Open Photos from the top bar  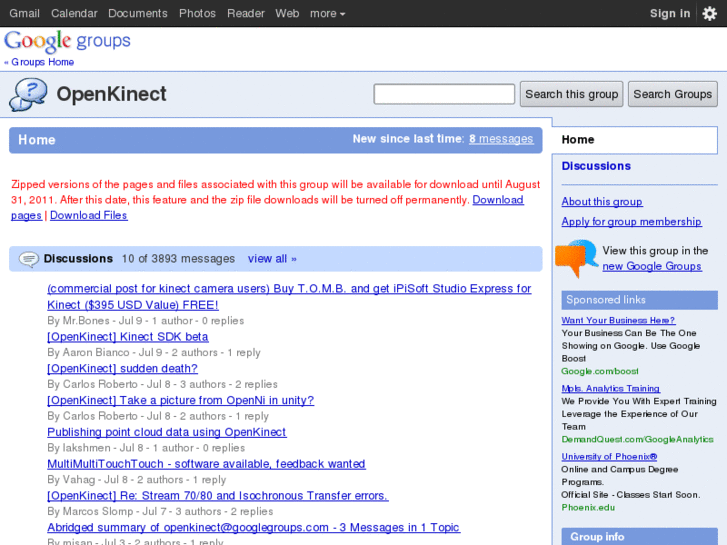[198, 13]
